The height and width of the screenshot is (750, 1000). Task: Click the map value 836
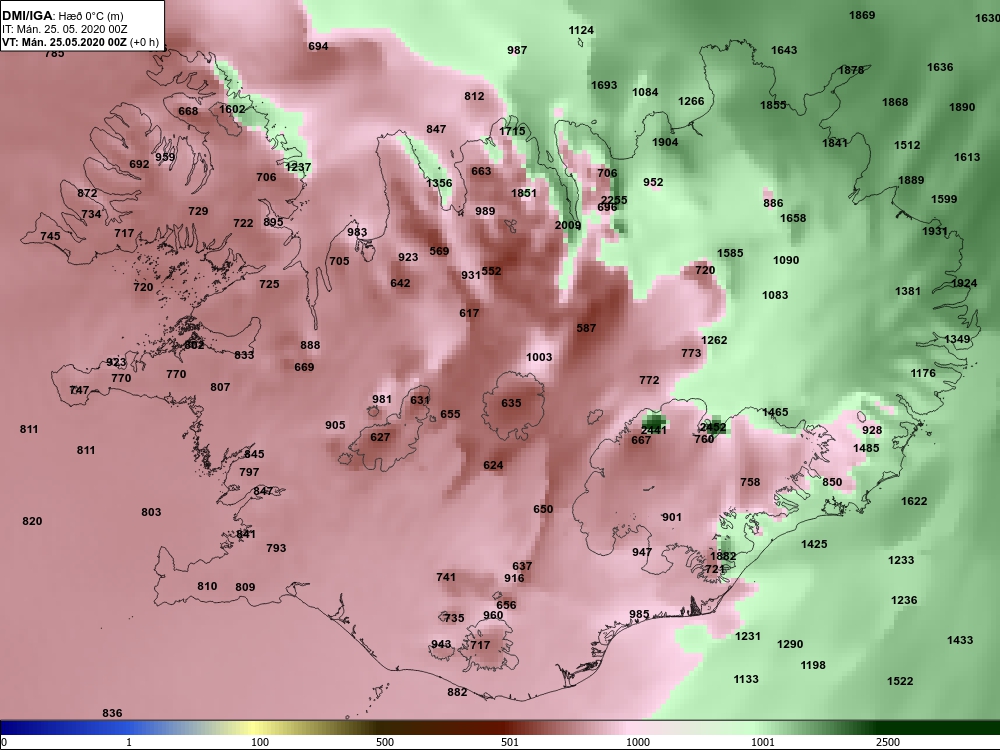point(112,713)
